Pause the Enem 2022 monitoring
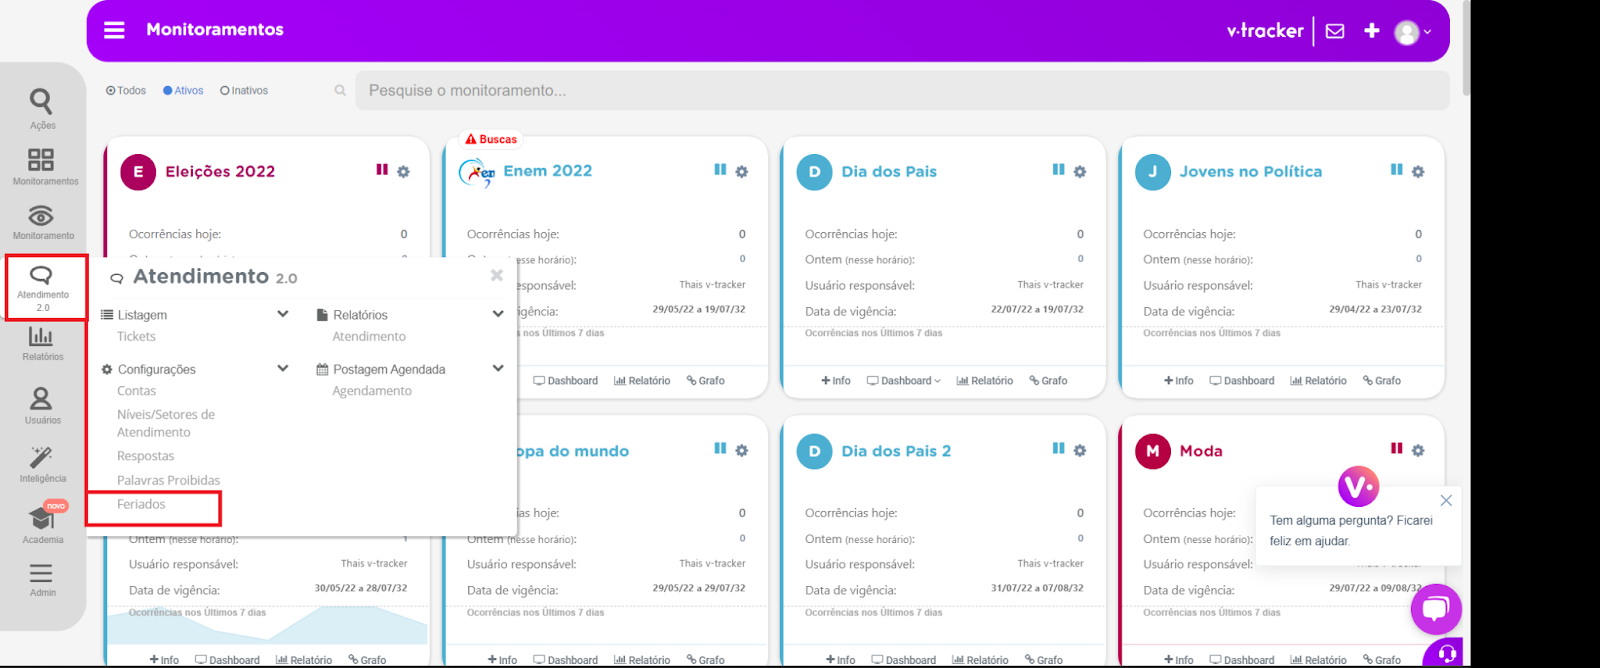This screenshot has height=668, width=1600. click(720, 170)
